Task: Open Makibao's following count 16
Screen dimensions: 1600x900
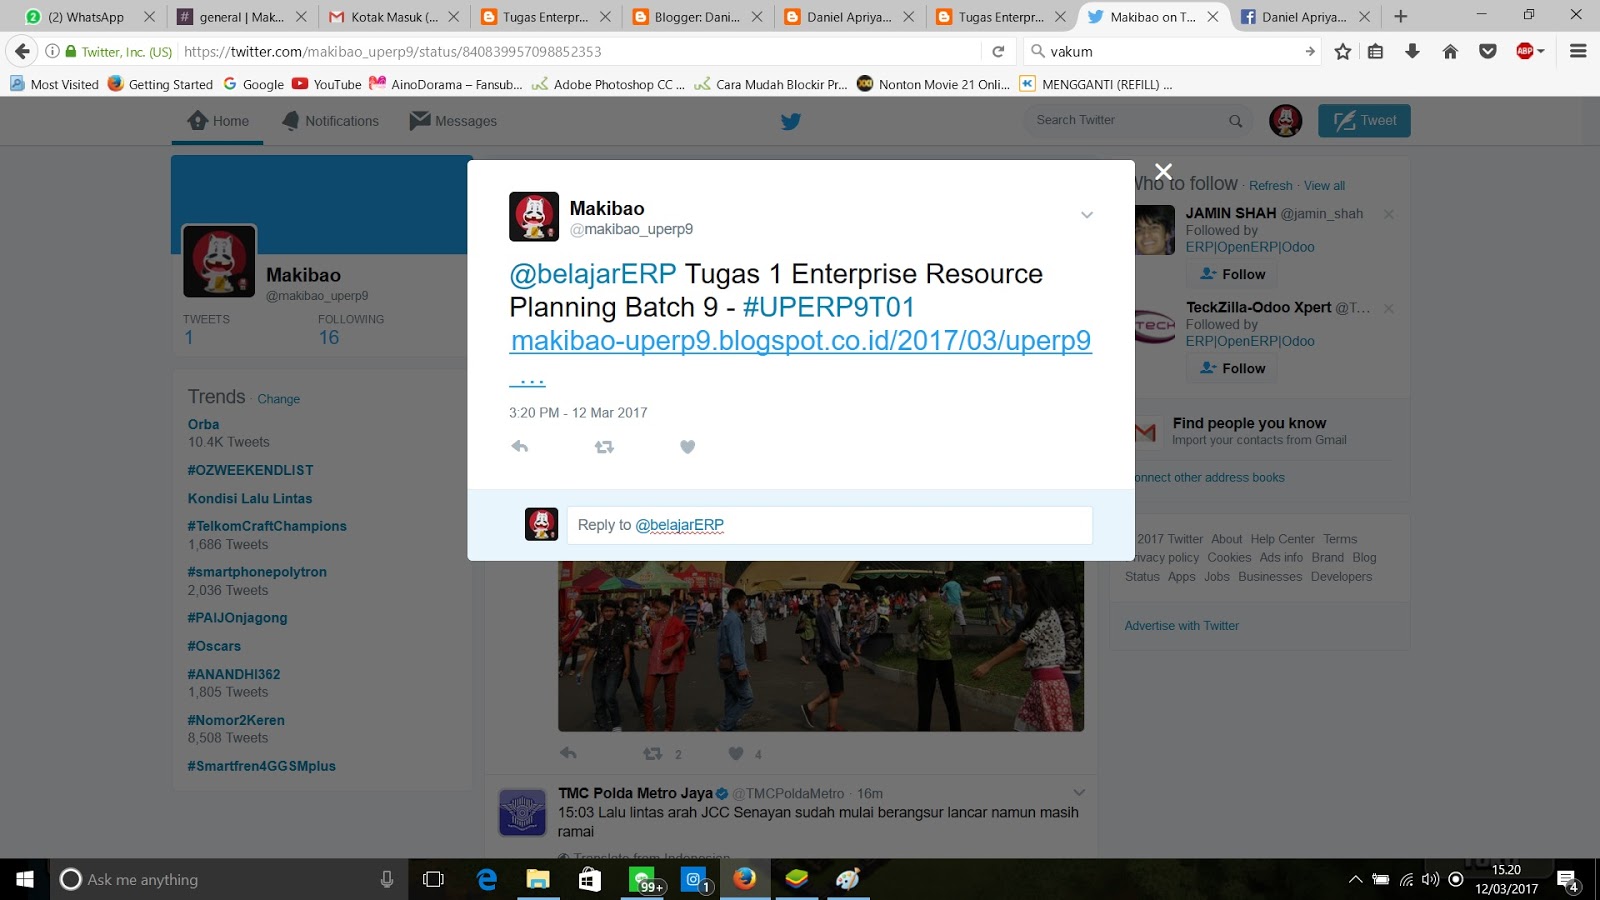Action: [329, 338]
